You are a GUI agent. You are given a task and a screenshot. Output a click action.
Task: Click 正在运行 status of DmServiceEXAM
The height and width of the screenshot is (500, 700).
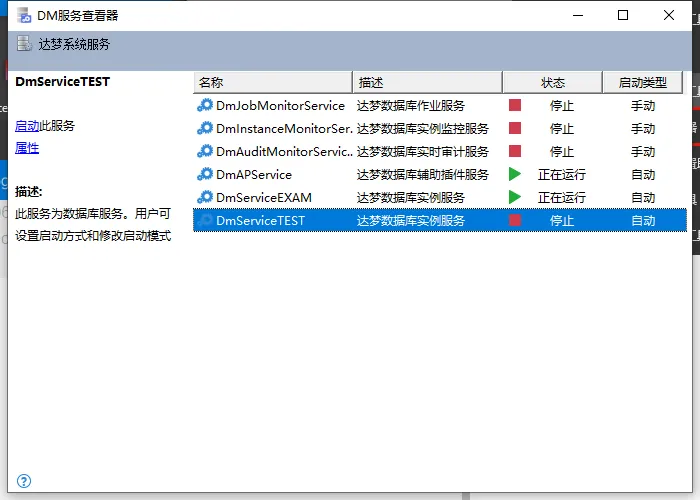[562, 197]
